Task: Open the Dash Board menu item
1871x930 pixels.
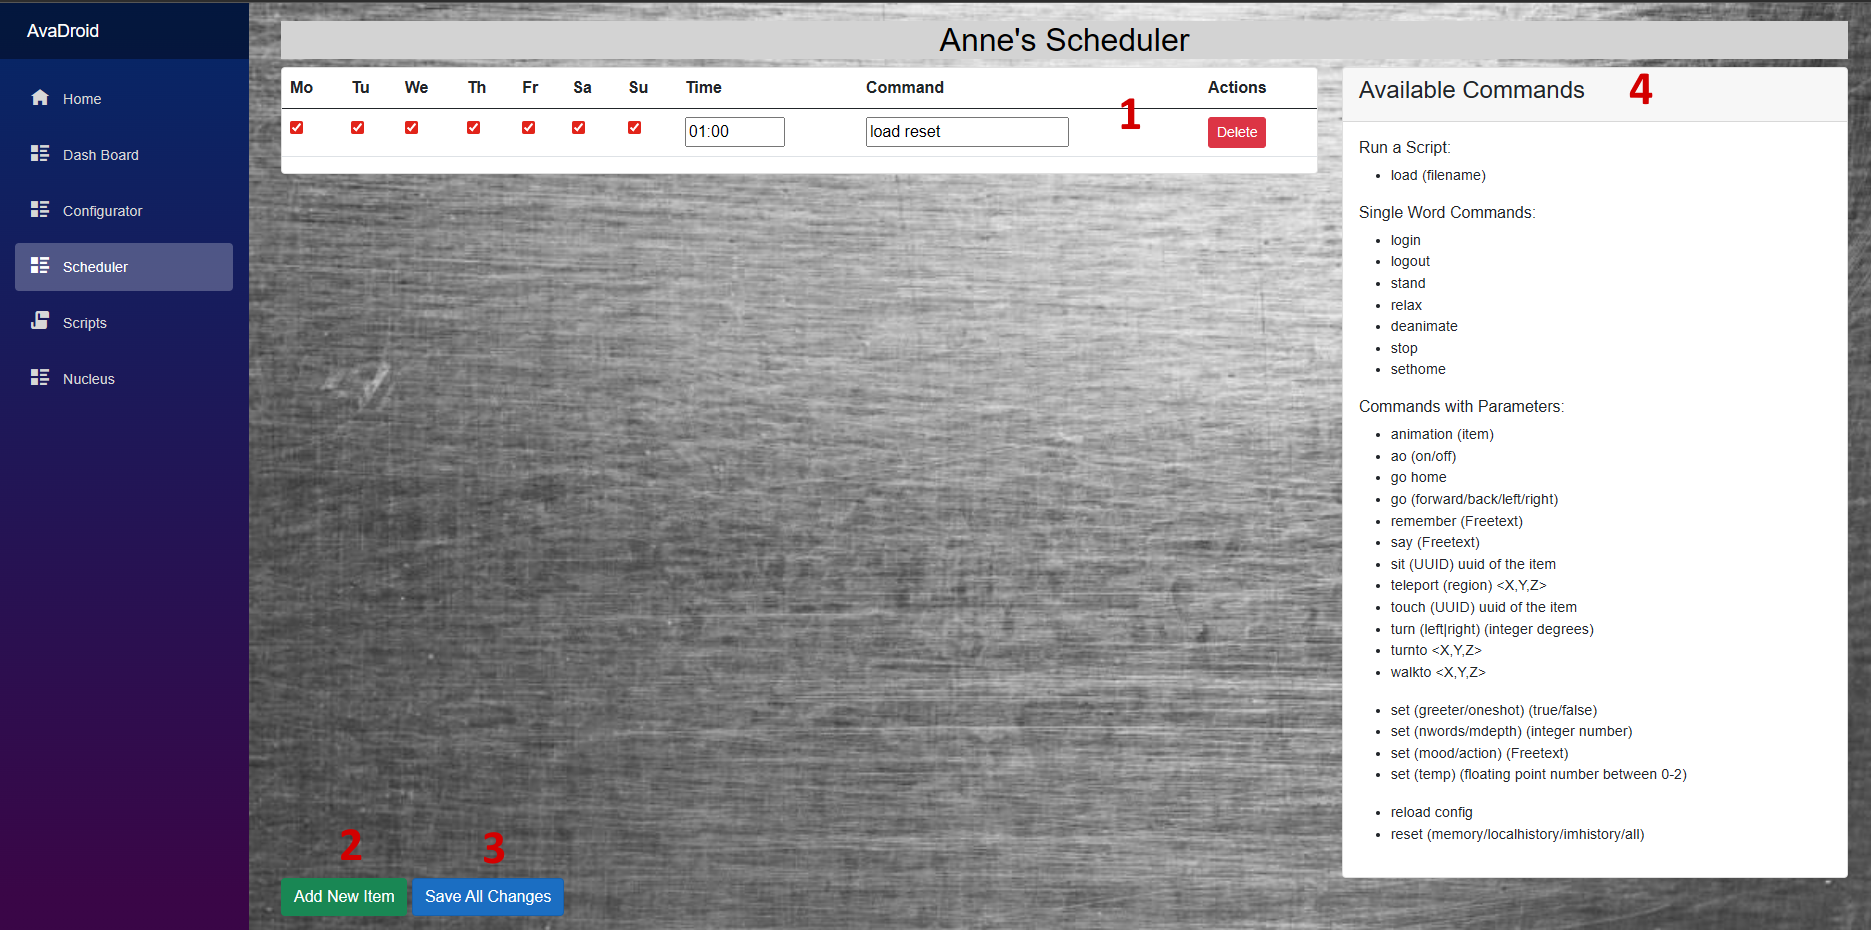Action: (101, 155)
